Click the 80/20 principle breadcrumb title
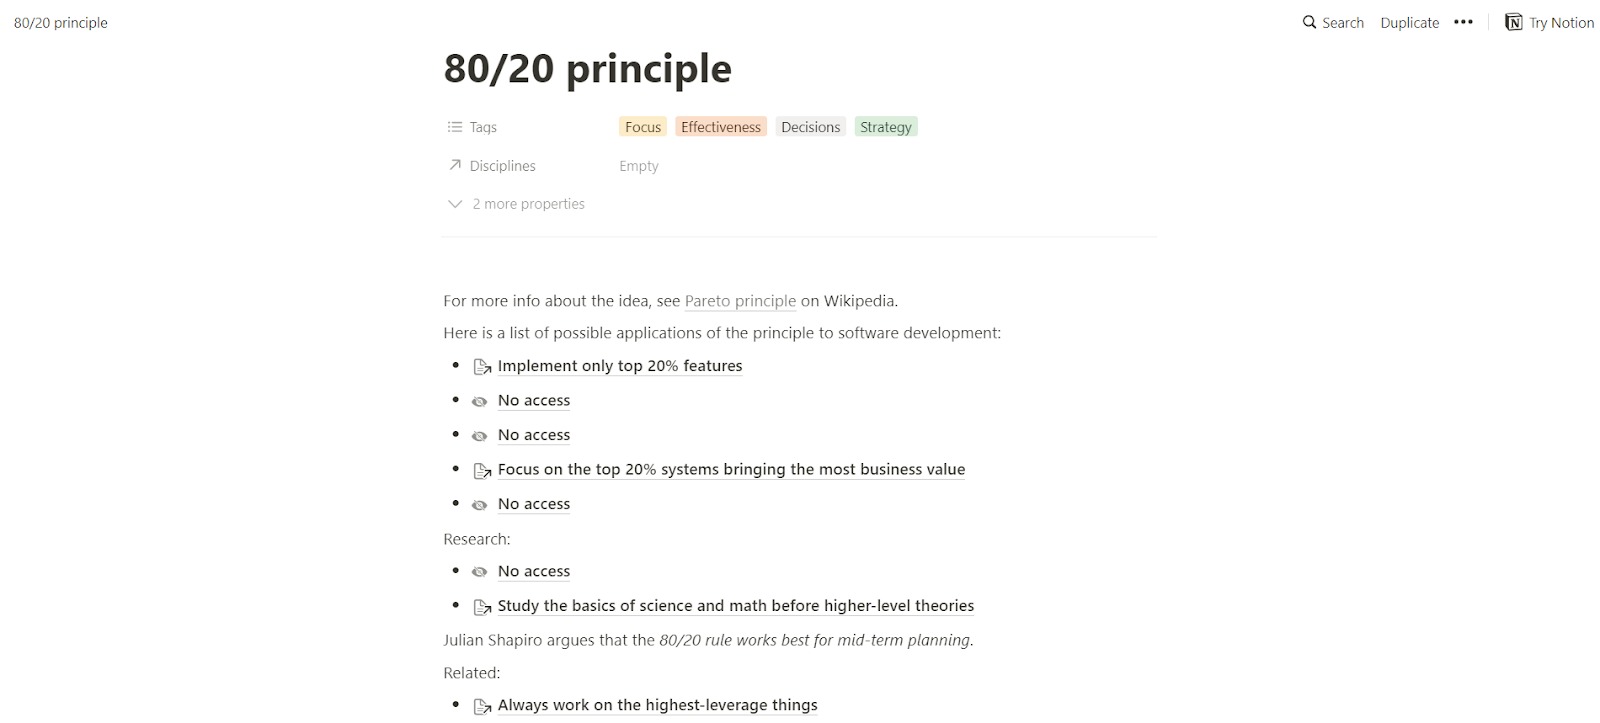 pyautogui.click(x=61, y=22)
